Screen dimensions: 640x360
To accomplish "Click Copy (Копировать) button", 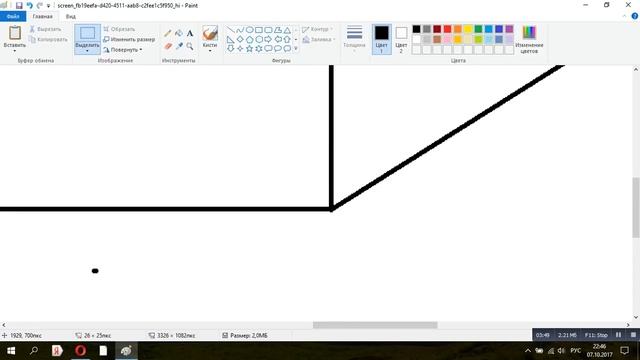I will click(x=48, y=40).
